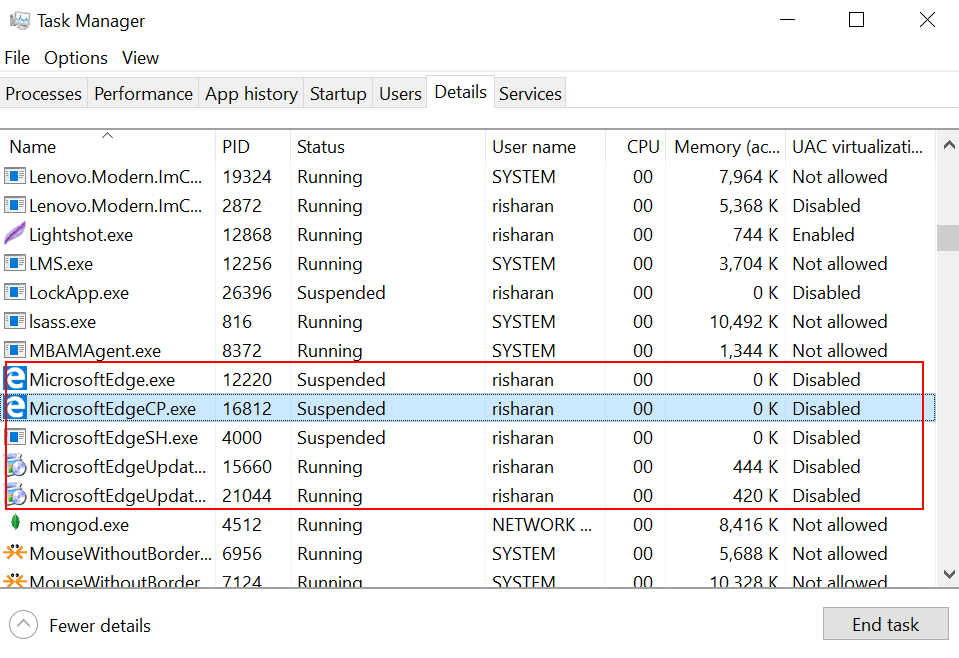
Task: Click the MBAMAgent.exe process icon
Action: point(15,350)
